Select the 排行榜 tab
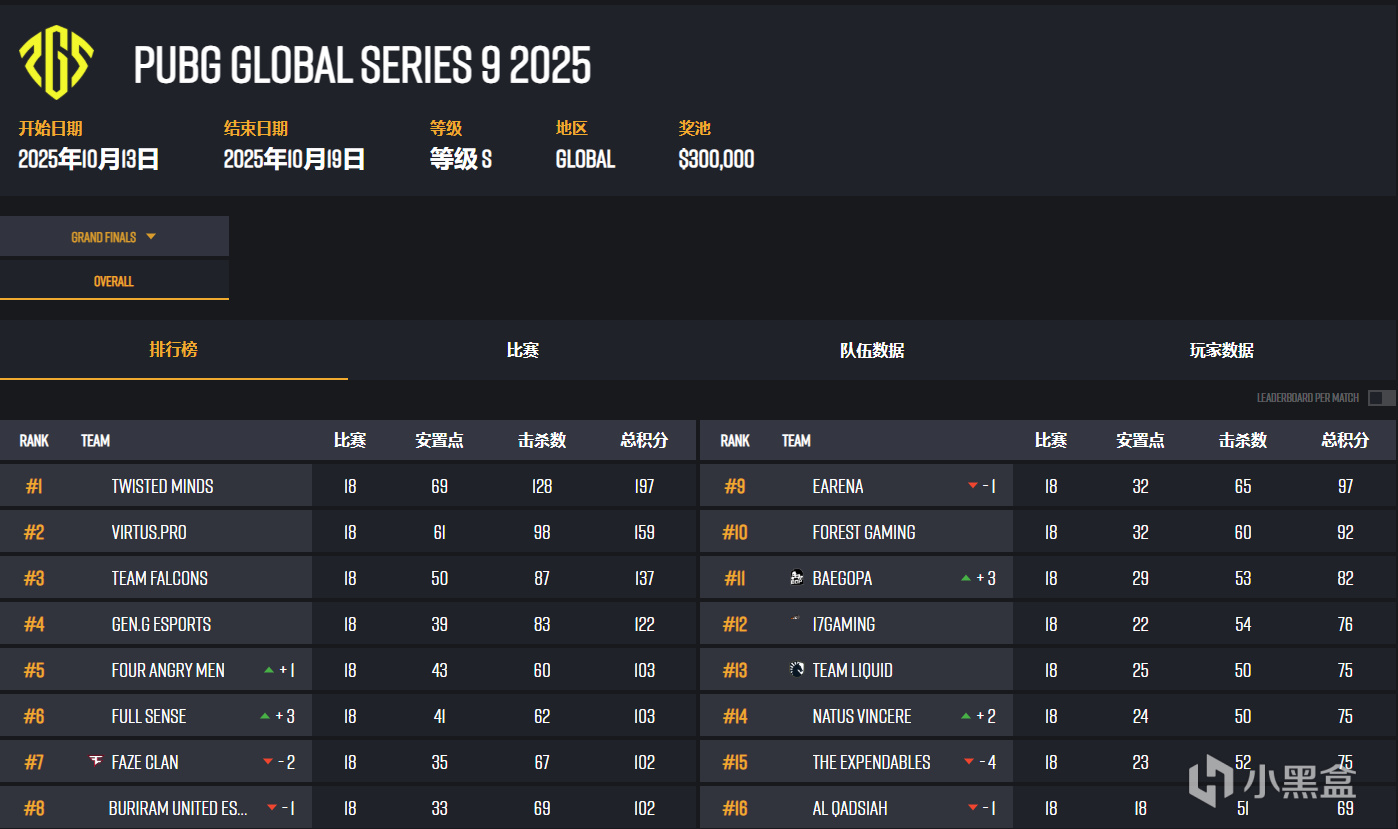 click(x=174, y=350)
